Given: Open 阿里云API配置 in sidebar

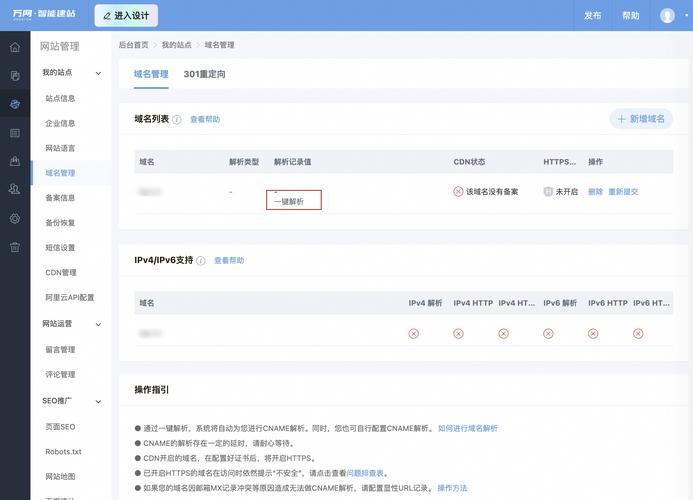Looking at the screenshot, I should coord(69,297).
